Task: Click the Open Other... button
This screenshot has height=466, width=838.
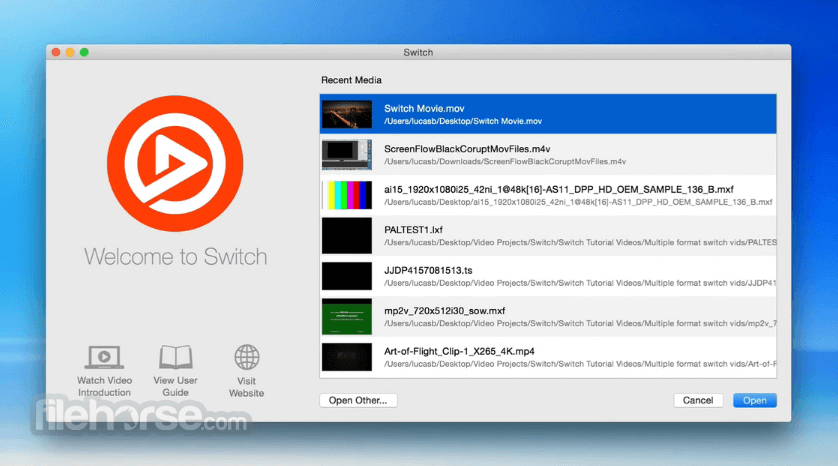Action: pos(358,400)
